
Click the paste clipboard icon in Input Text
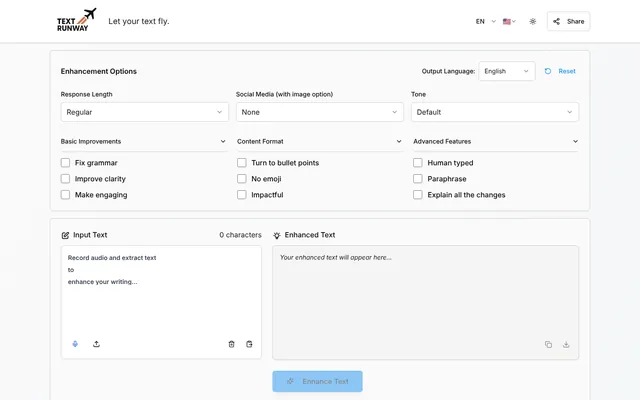249,344
